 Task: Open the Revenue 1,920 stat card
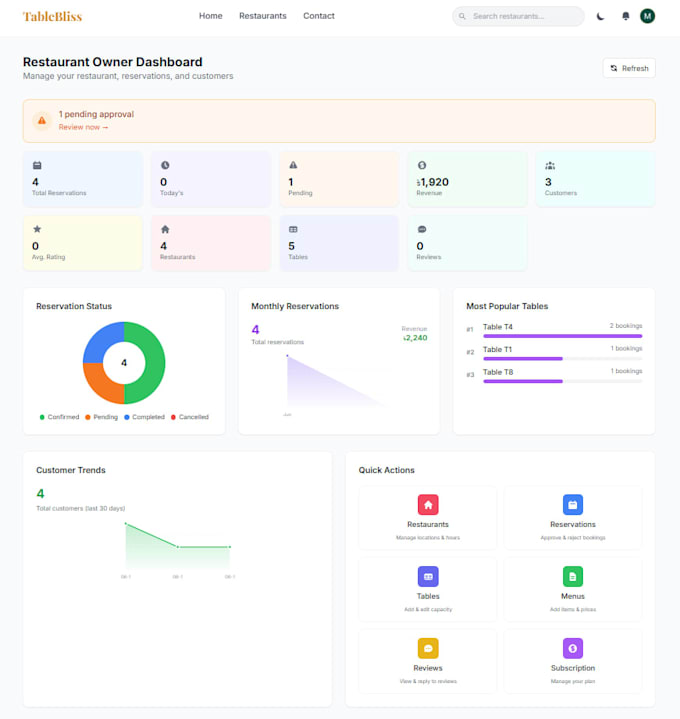[467, 179]
